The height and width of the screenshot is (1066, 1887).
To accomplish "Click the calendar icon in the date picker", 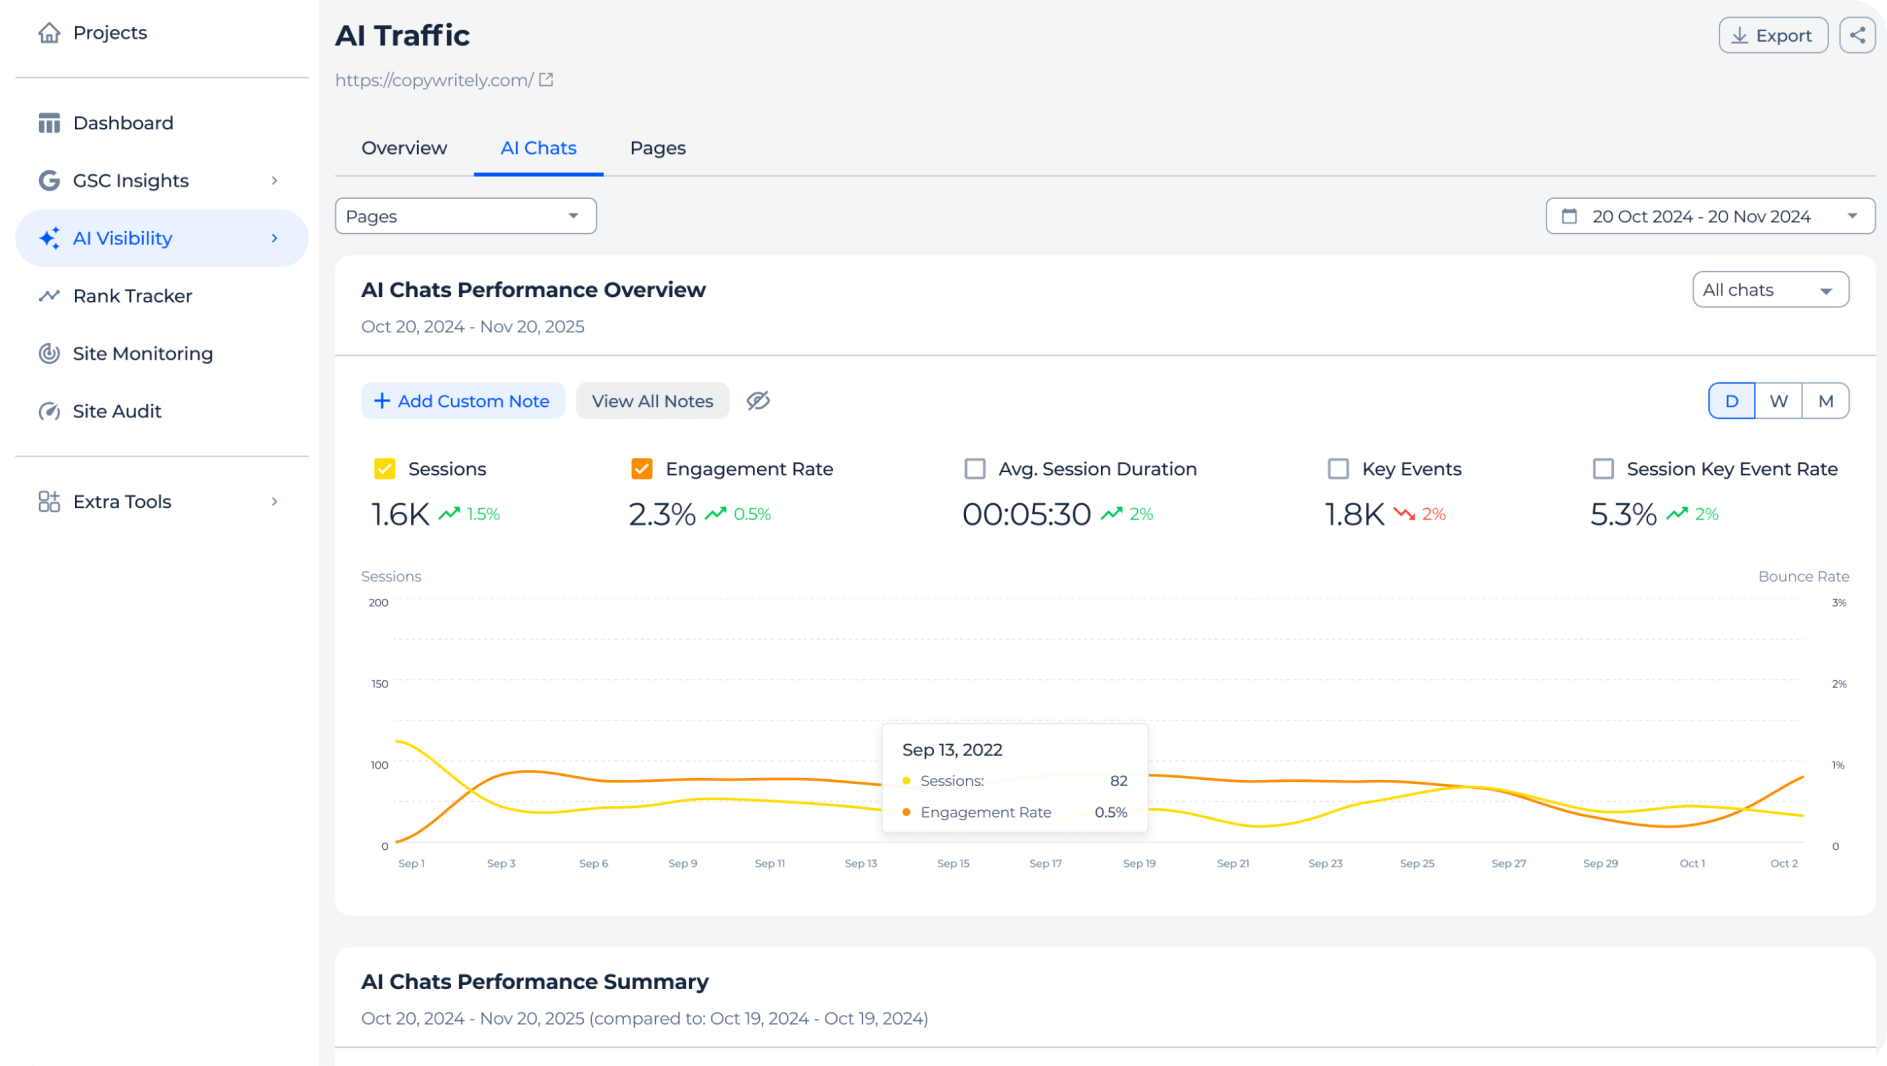I will click(x=1570, y=215).
